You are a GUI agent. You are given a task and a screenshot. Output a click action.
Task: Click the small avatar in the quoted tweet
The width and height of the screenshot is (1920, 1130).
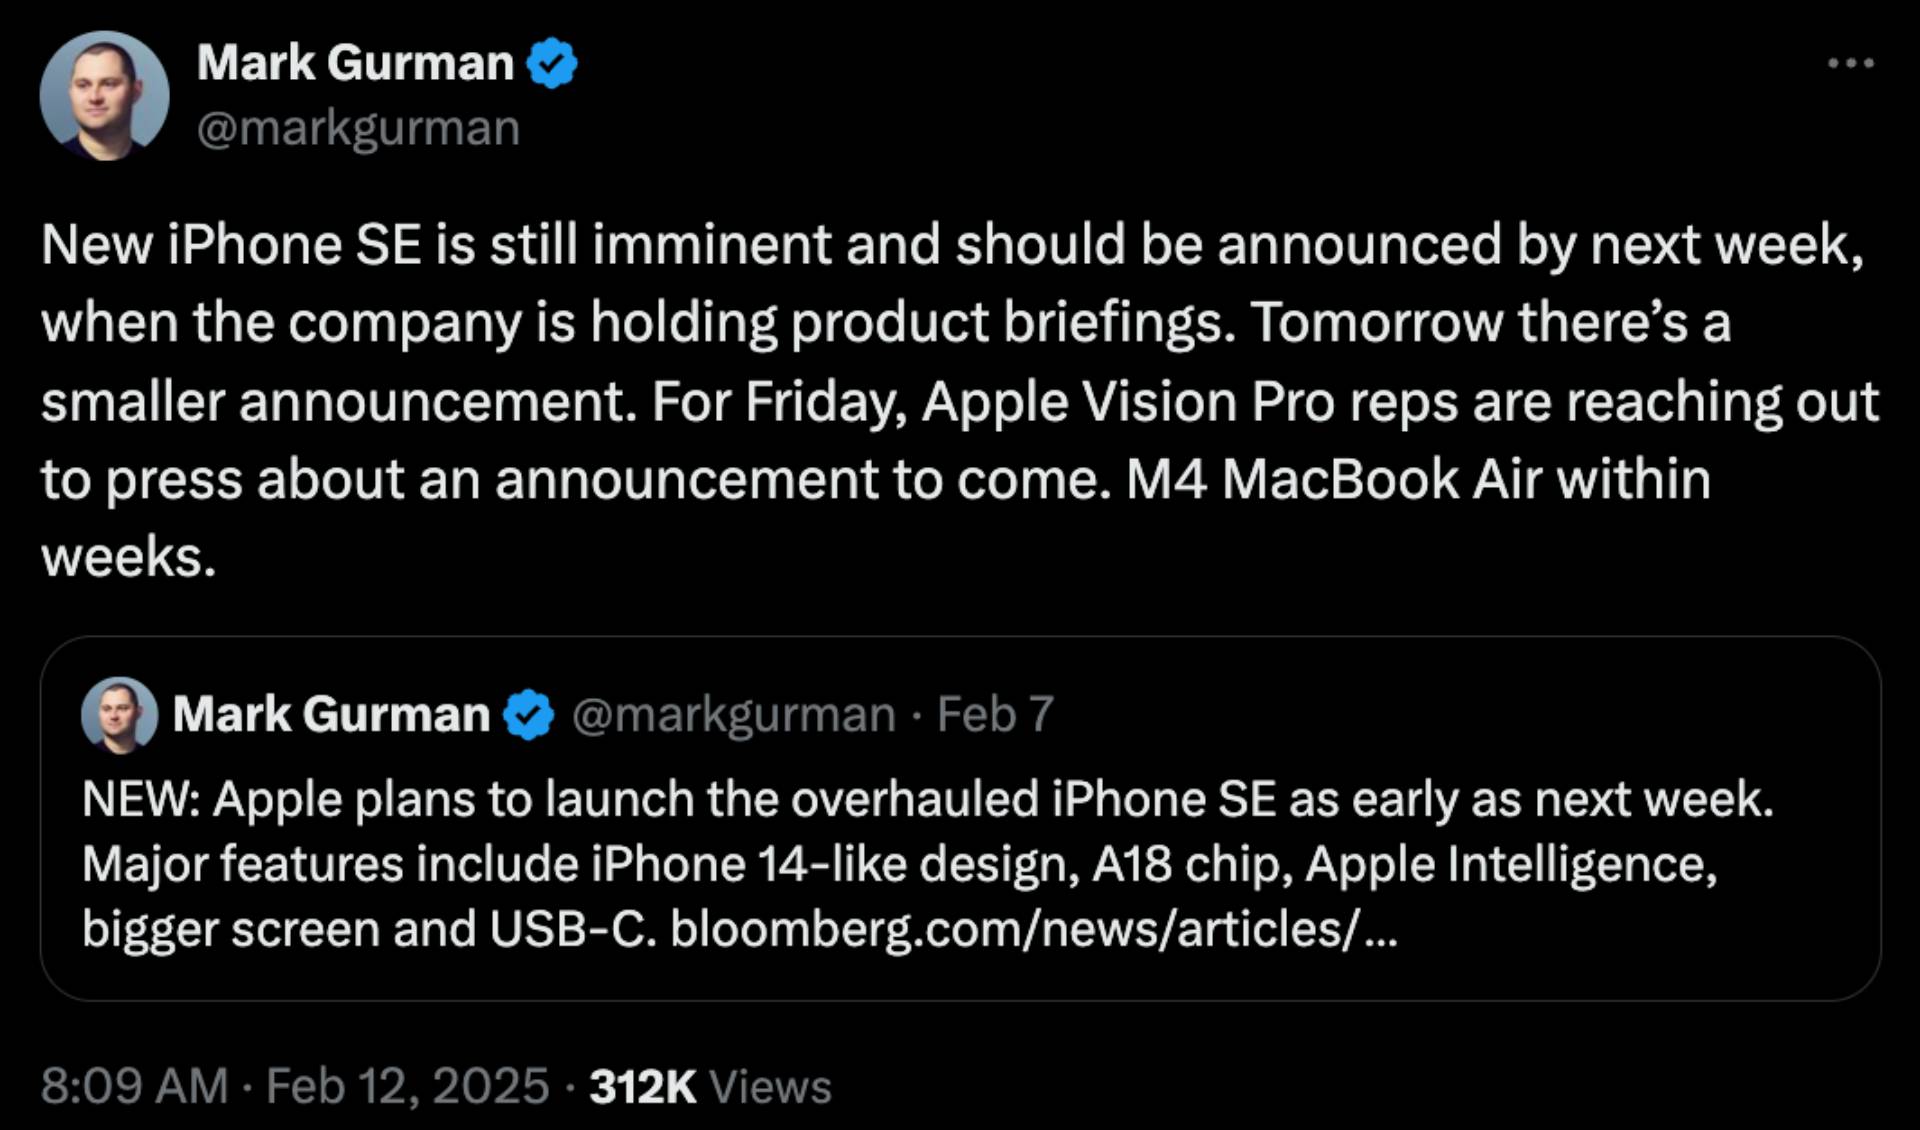coord(119,714)
